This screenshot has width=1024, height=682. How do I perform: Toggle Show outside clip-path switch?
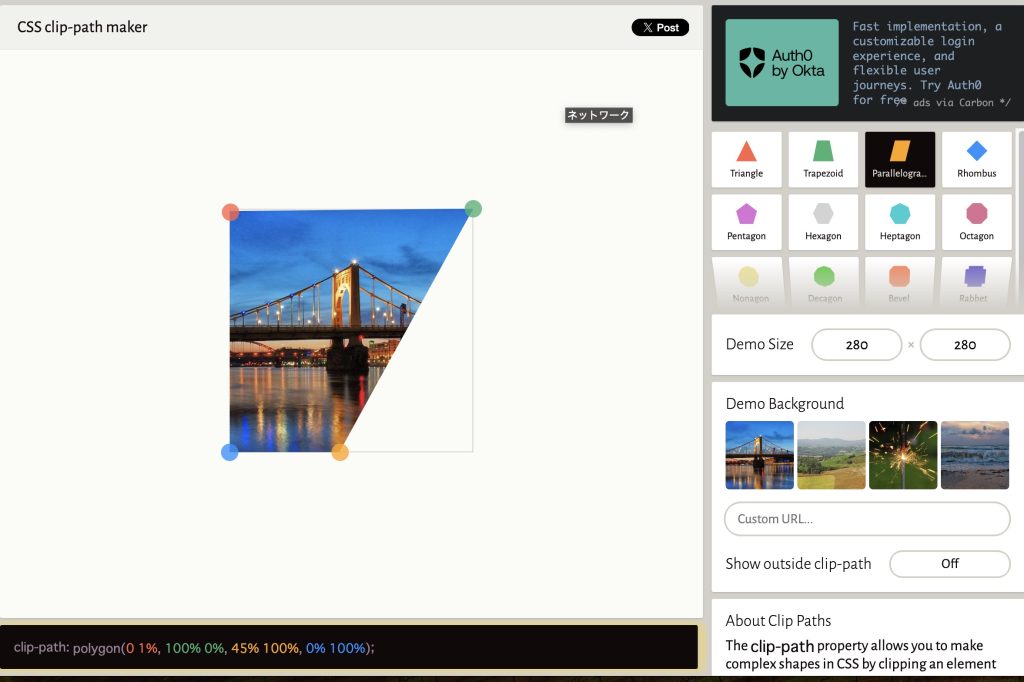[x=949, y=564]
